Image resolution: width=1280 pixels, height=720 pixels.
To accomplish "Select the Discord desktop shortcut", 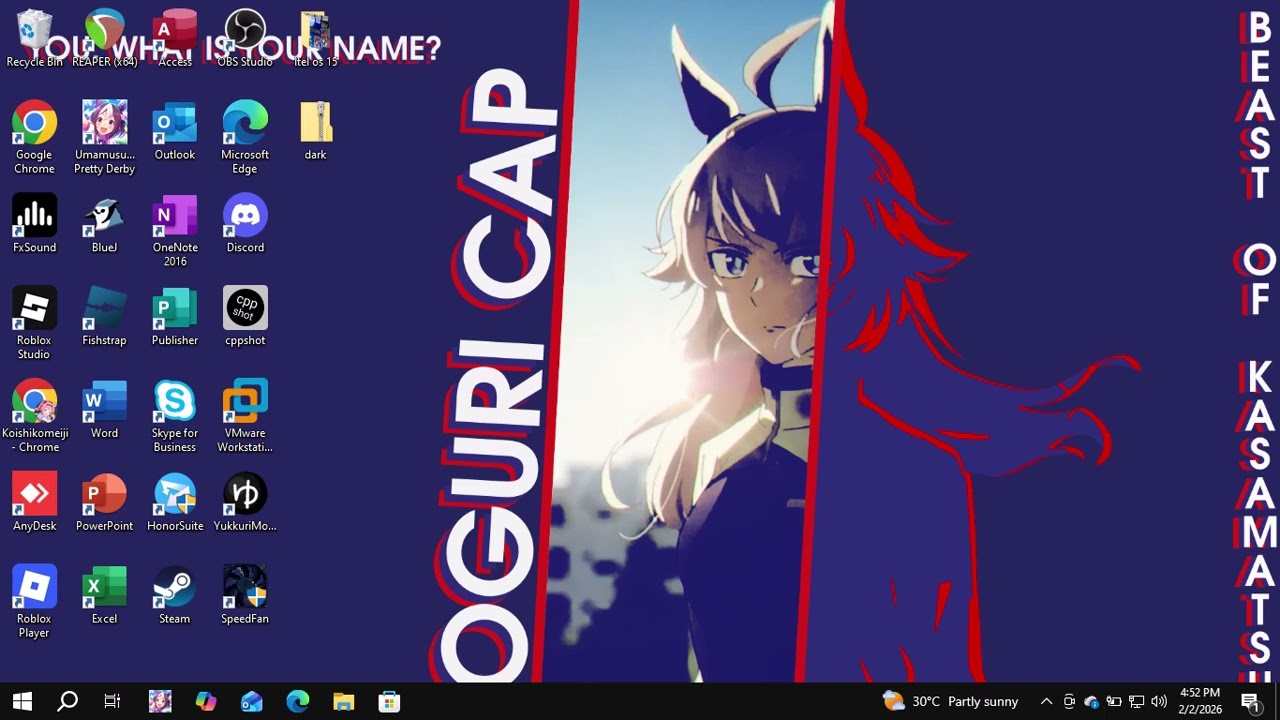I will [x=245, y=223].
